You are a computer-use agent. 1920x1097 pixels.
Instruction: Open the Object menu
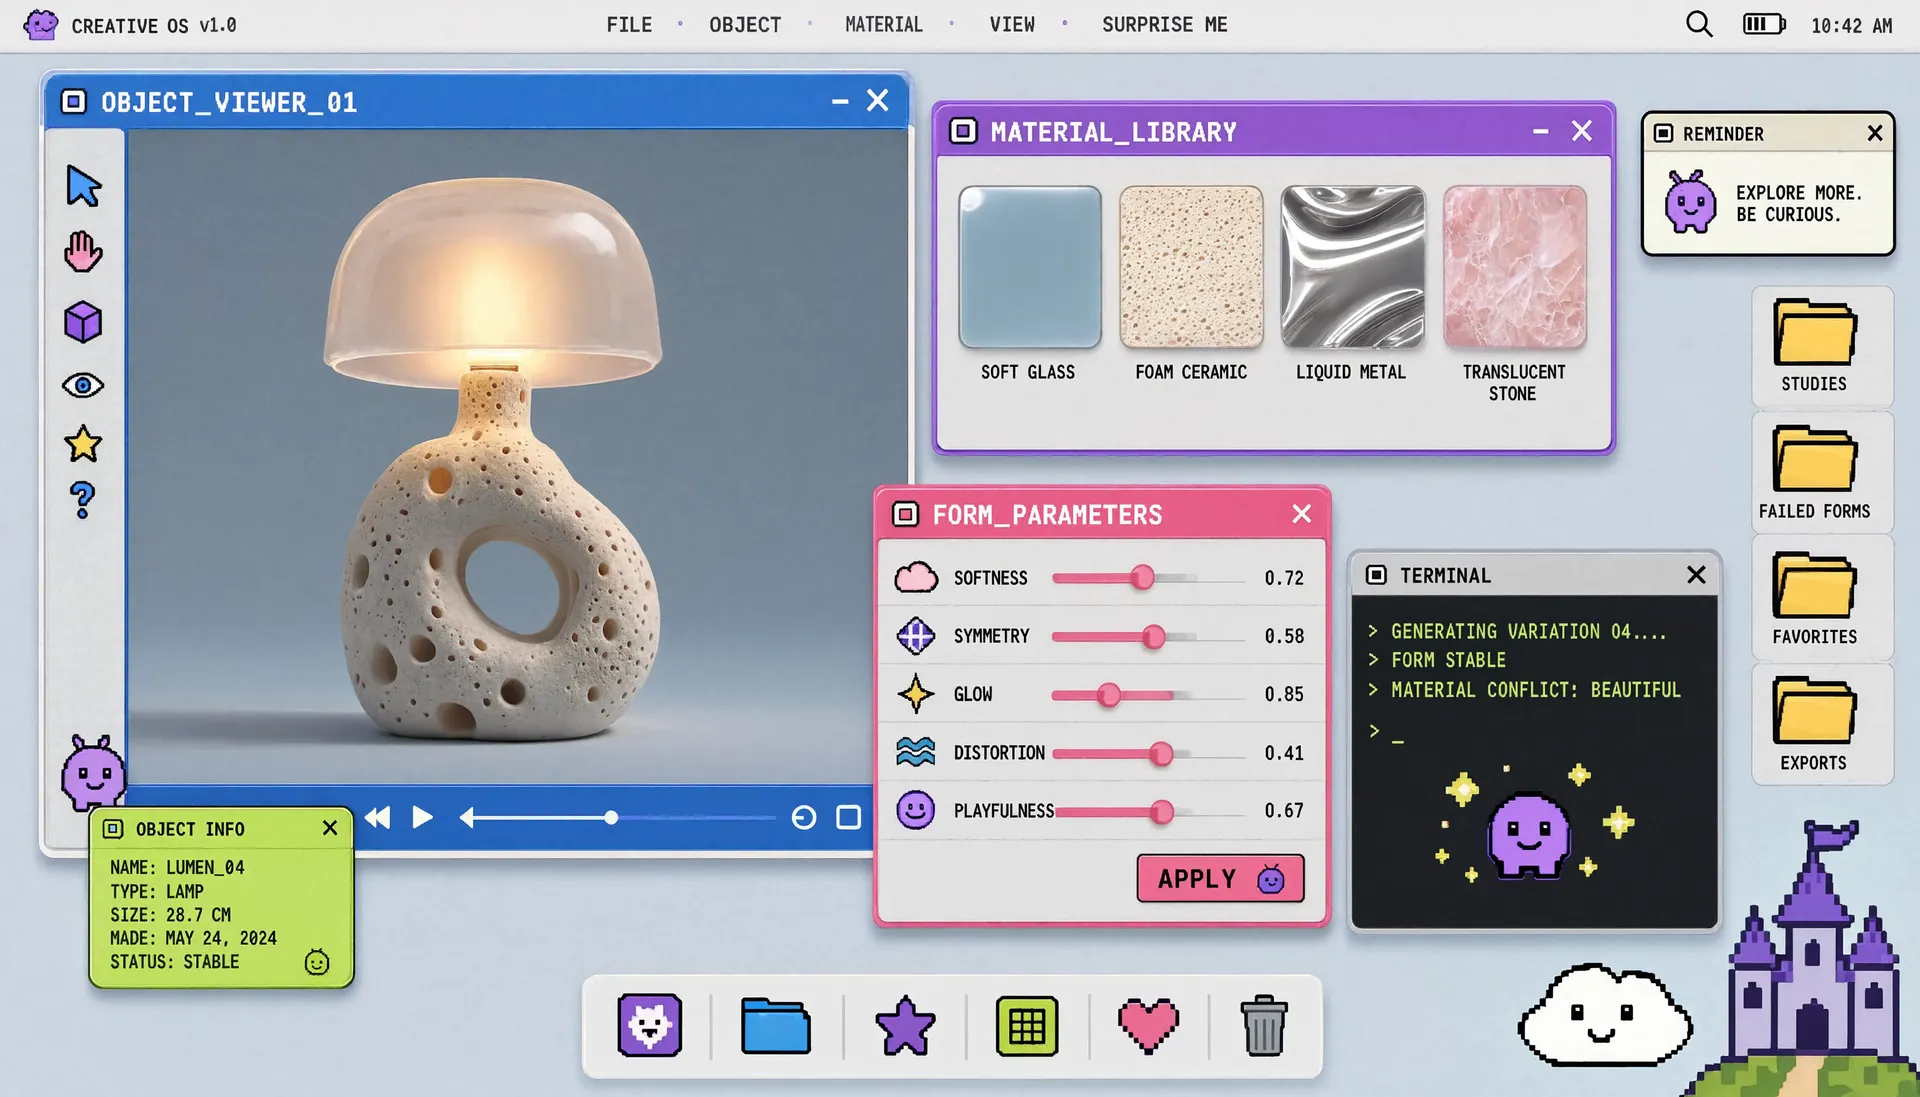click(x=745, y=25)
